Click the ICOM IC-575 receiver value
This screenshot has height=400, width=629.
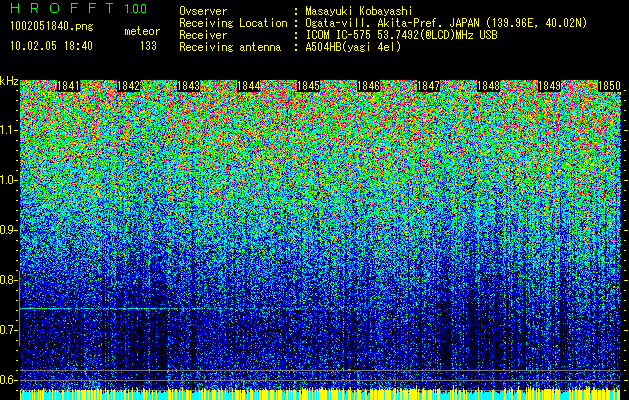401,35
